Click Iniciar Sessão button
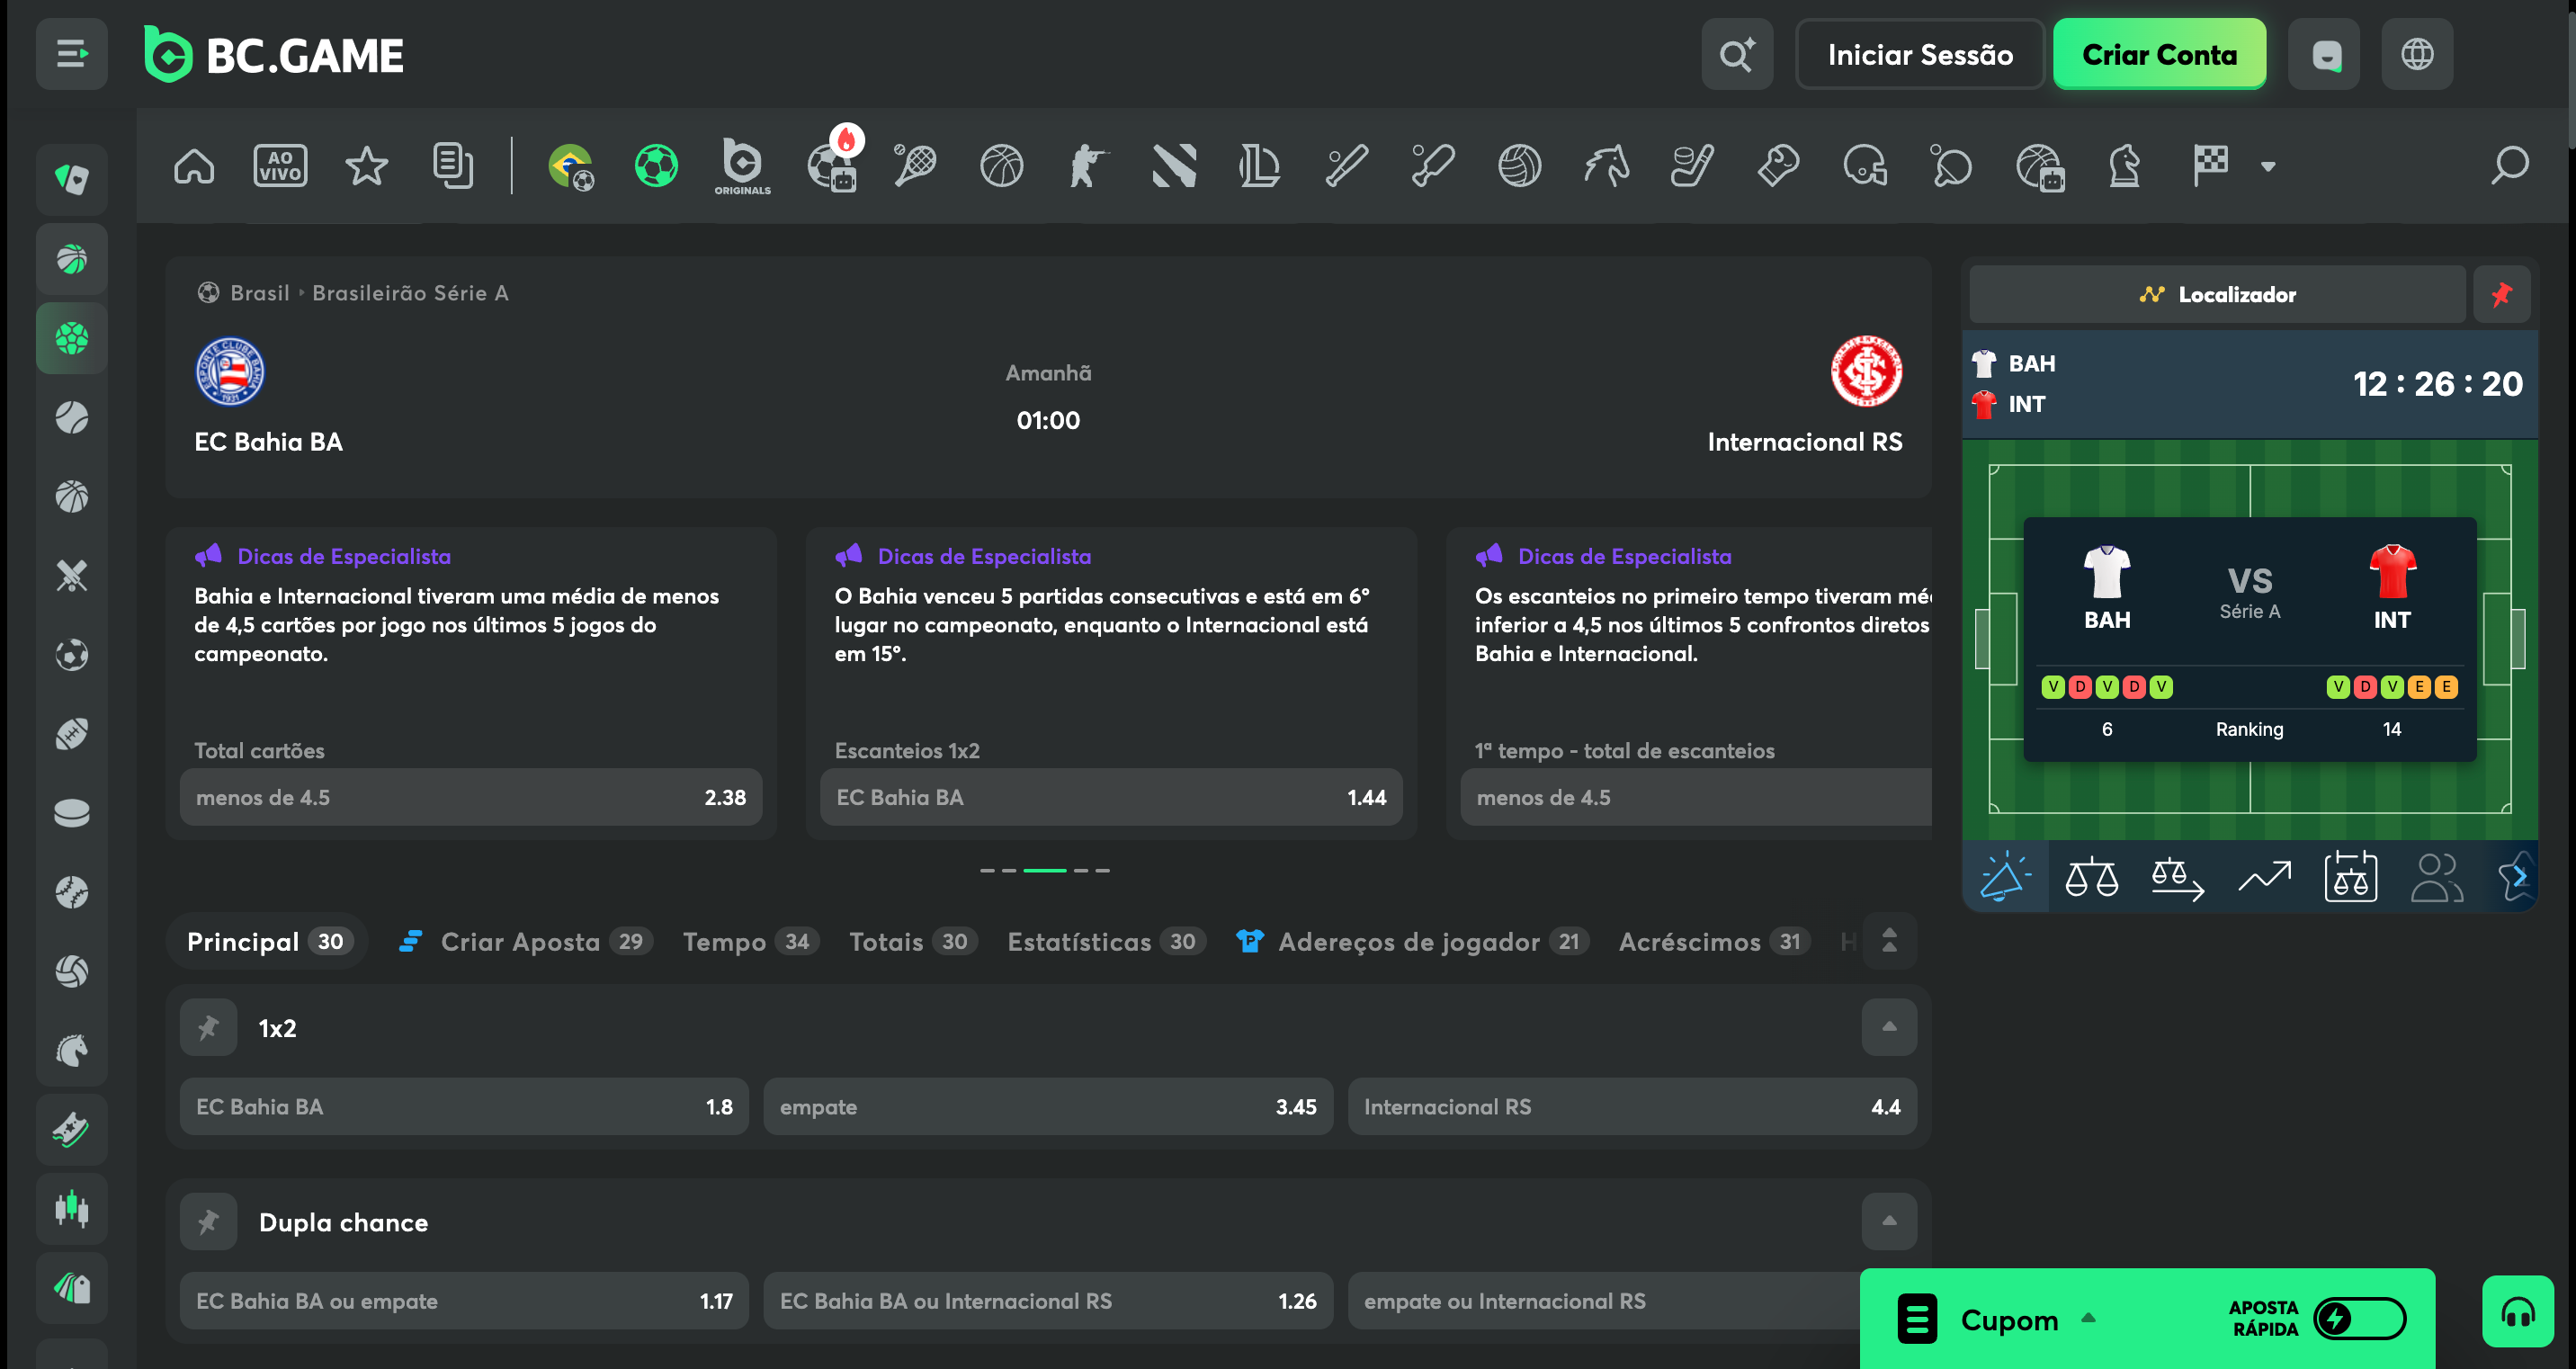 1920,54
